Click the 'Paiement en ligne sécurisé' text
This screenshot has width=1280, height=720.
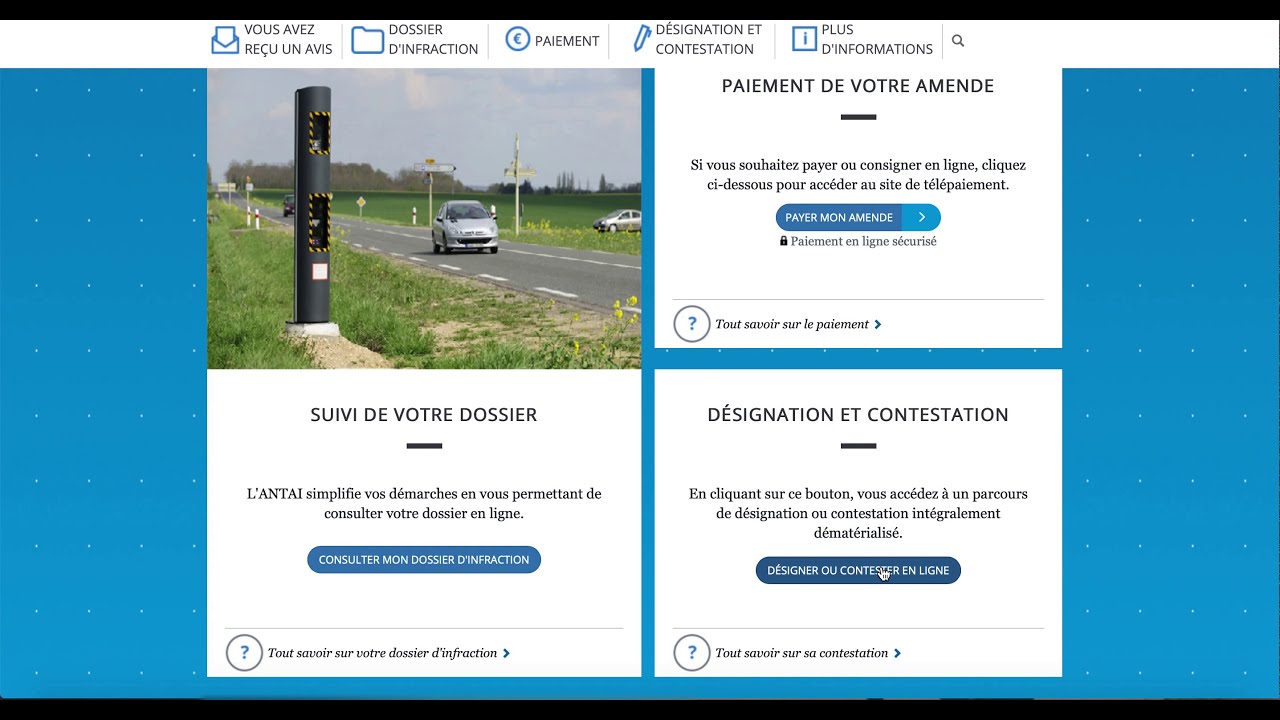click(863, 241)
